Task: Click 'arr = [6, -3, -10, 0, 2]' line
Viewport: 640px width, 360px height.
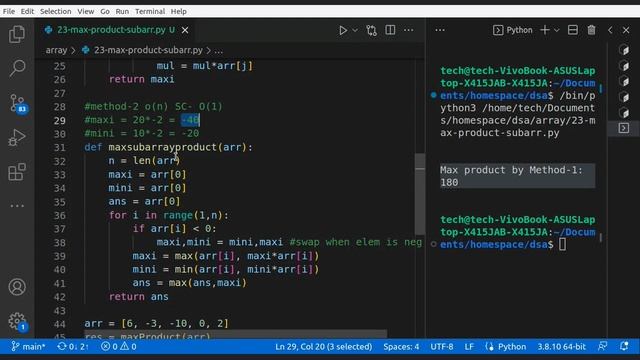Action: click(156, 324)
